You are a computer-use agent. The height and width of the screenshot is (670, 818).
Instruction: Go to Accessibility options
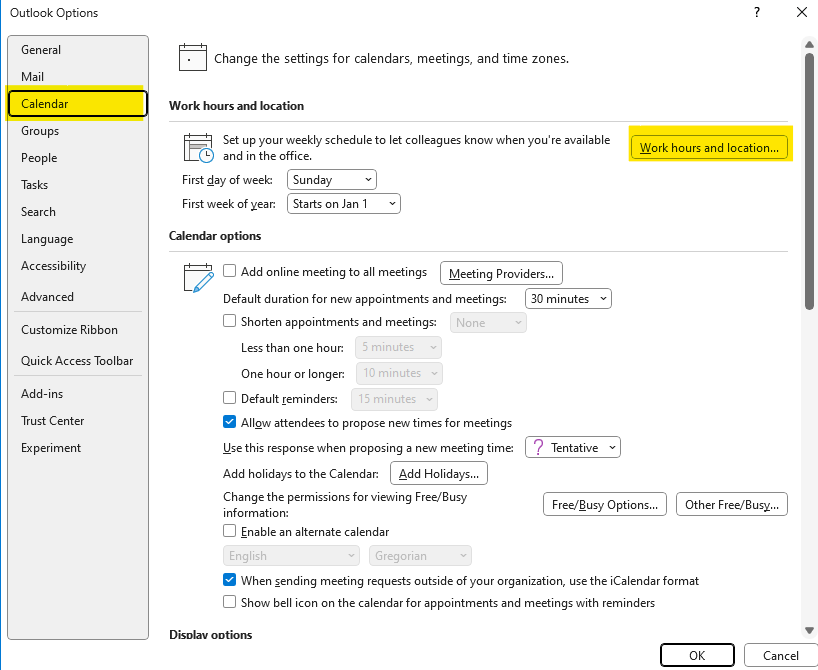coord(77,266)
